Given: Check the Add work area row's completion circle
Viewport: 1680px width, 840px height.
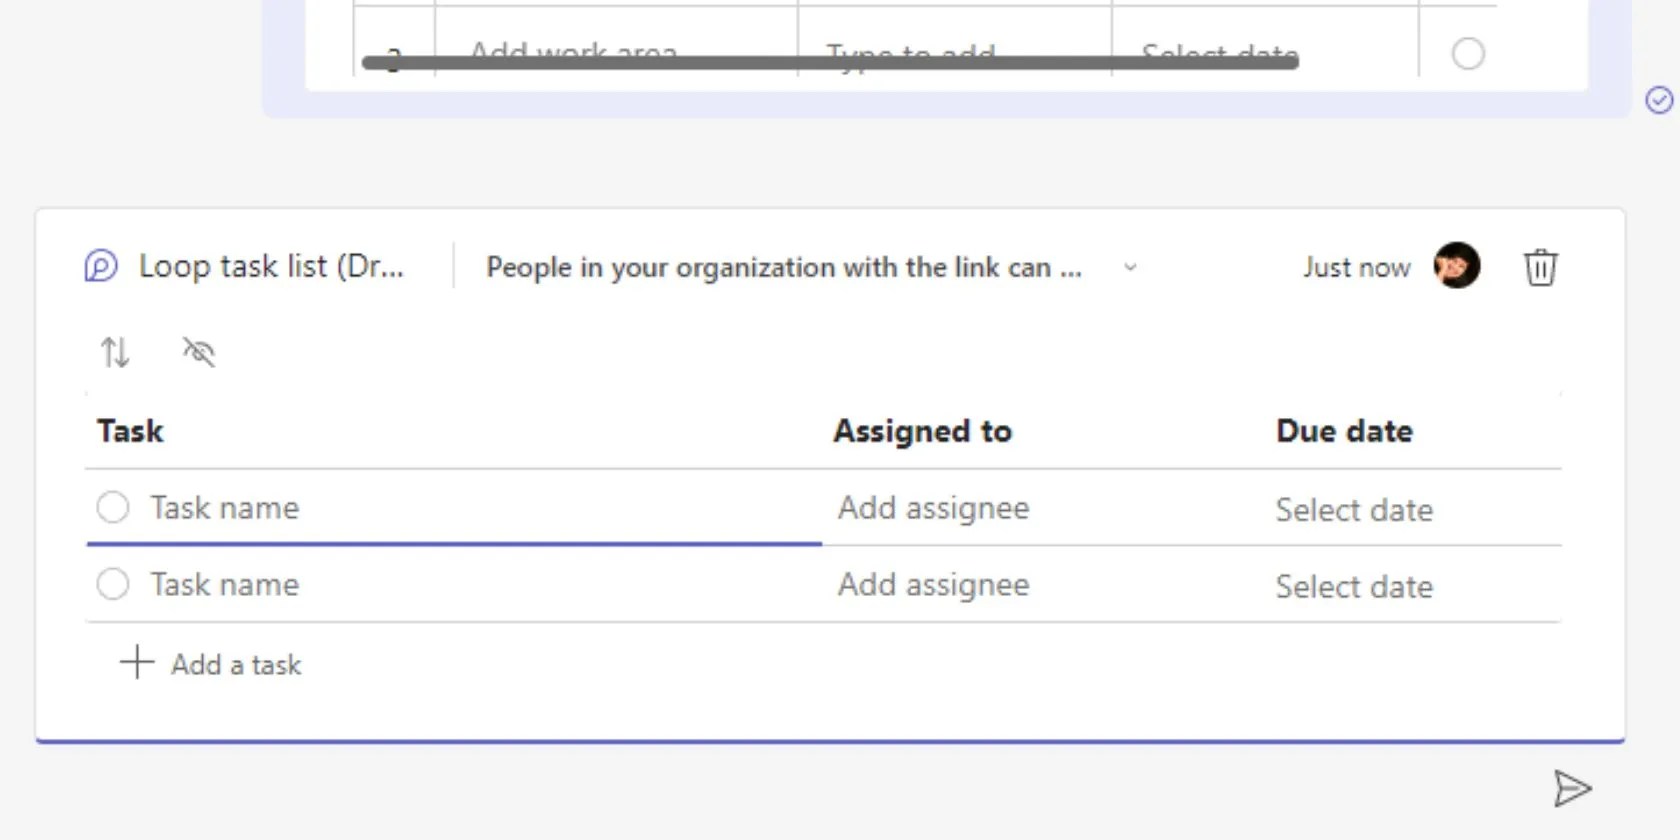Looking at the screenshot, I should pos(1468,55).
